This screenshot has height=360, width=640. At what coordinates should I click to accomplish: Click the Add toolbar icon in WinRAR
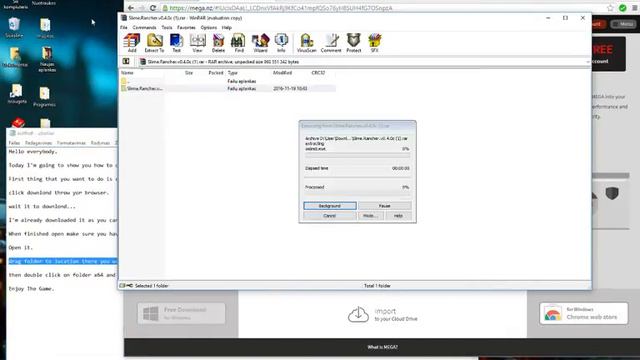(132, 43)
